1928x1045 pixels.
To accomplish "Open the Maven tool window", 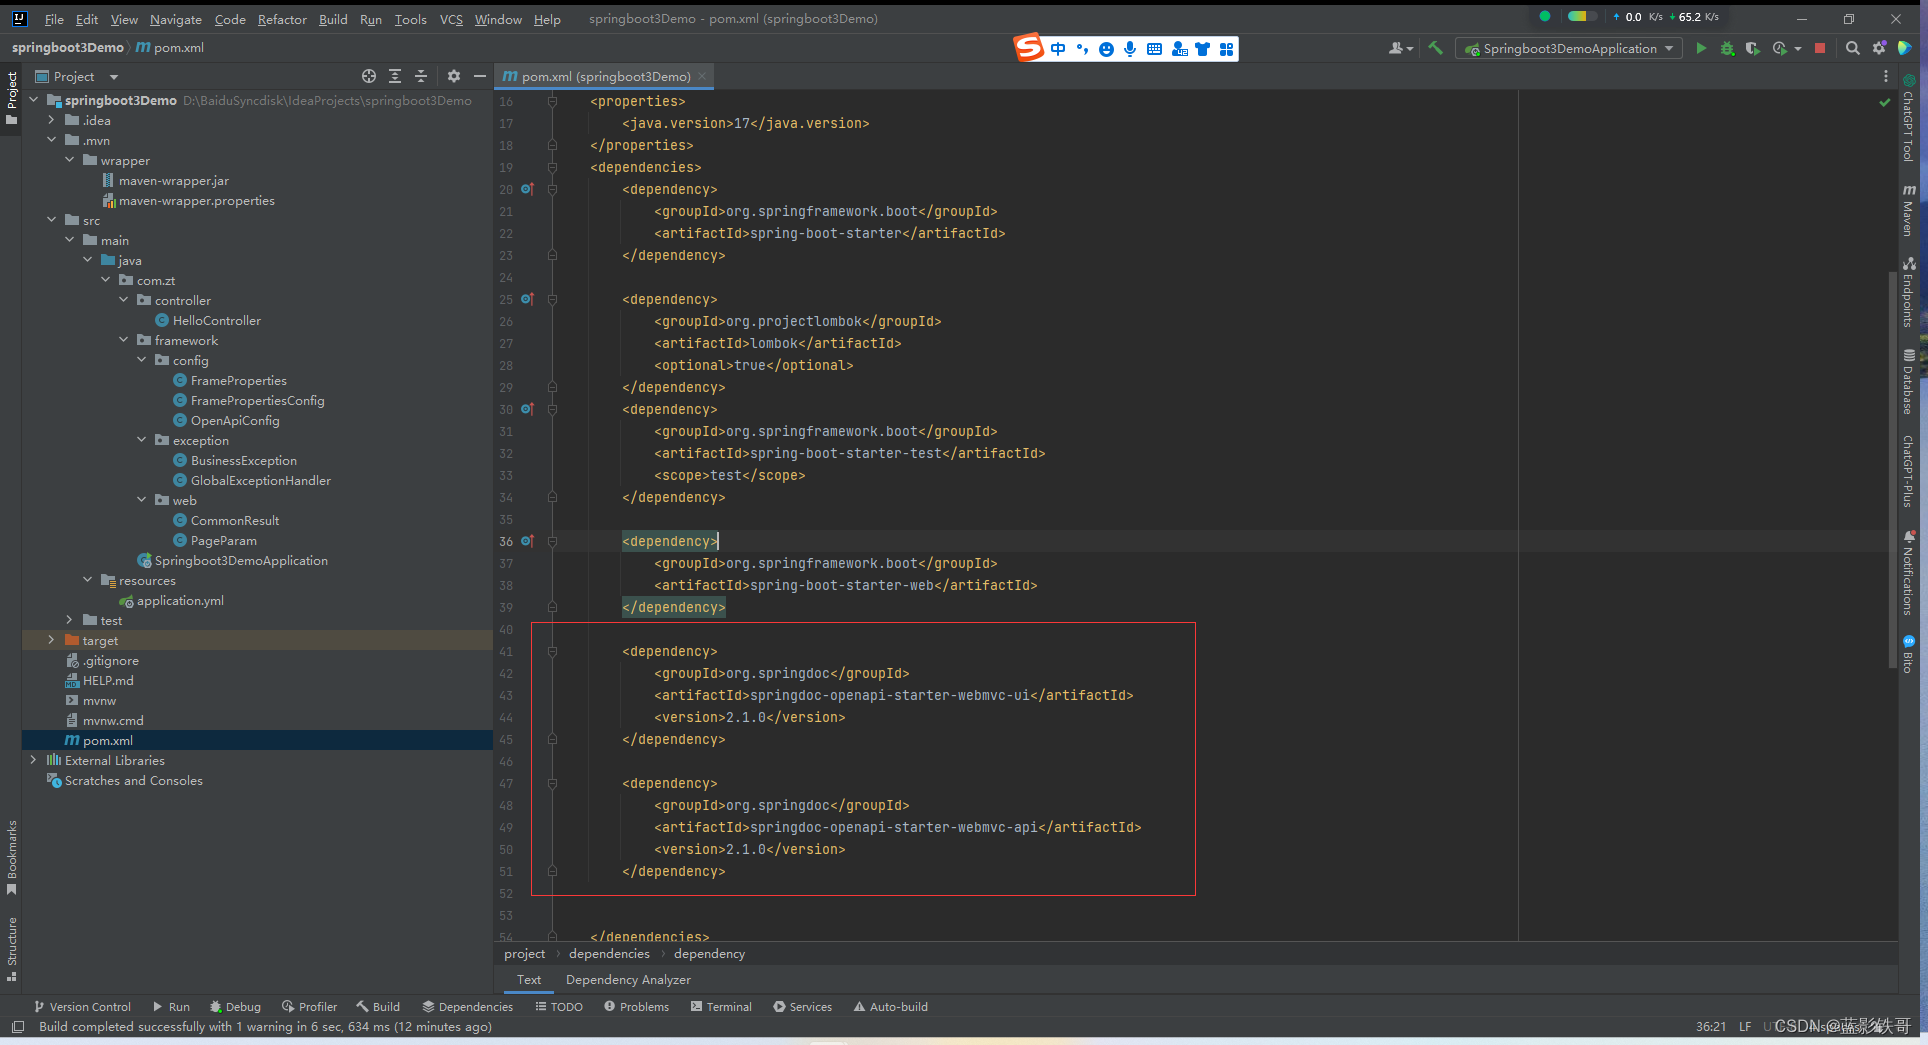I will tap(1909, 210).
